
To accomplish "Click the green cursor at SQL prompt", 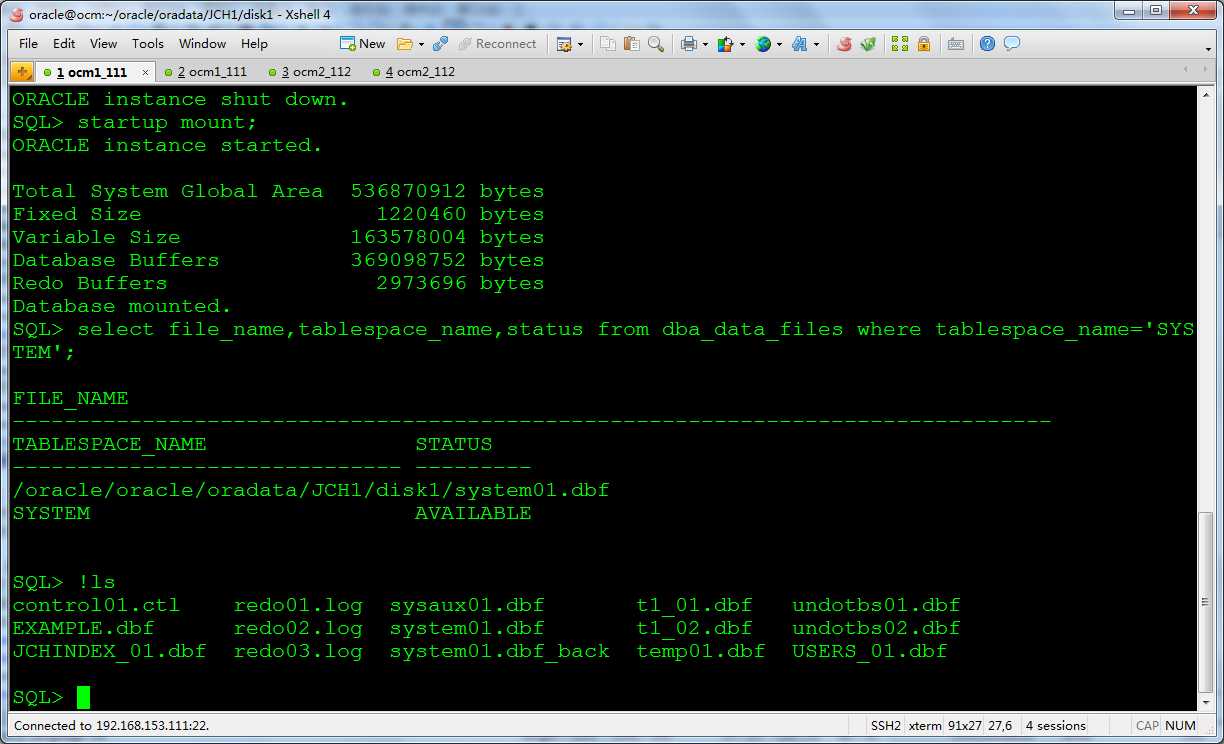I will [x=83, y=697].
